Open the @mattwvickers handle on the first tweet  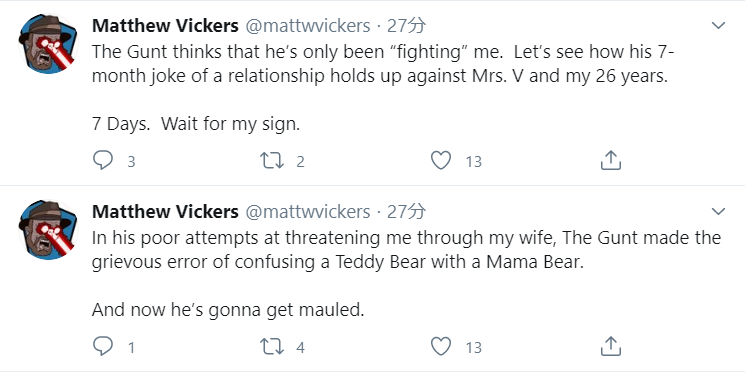(x=307, y=26)
